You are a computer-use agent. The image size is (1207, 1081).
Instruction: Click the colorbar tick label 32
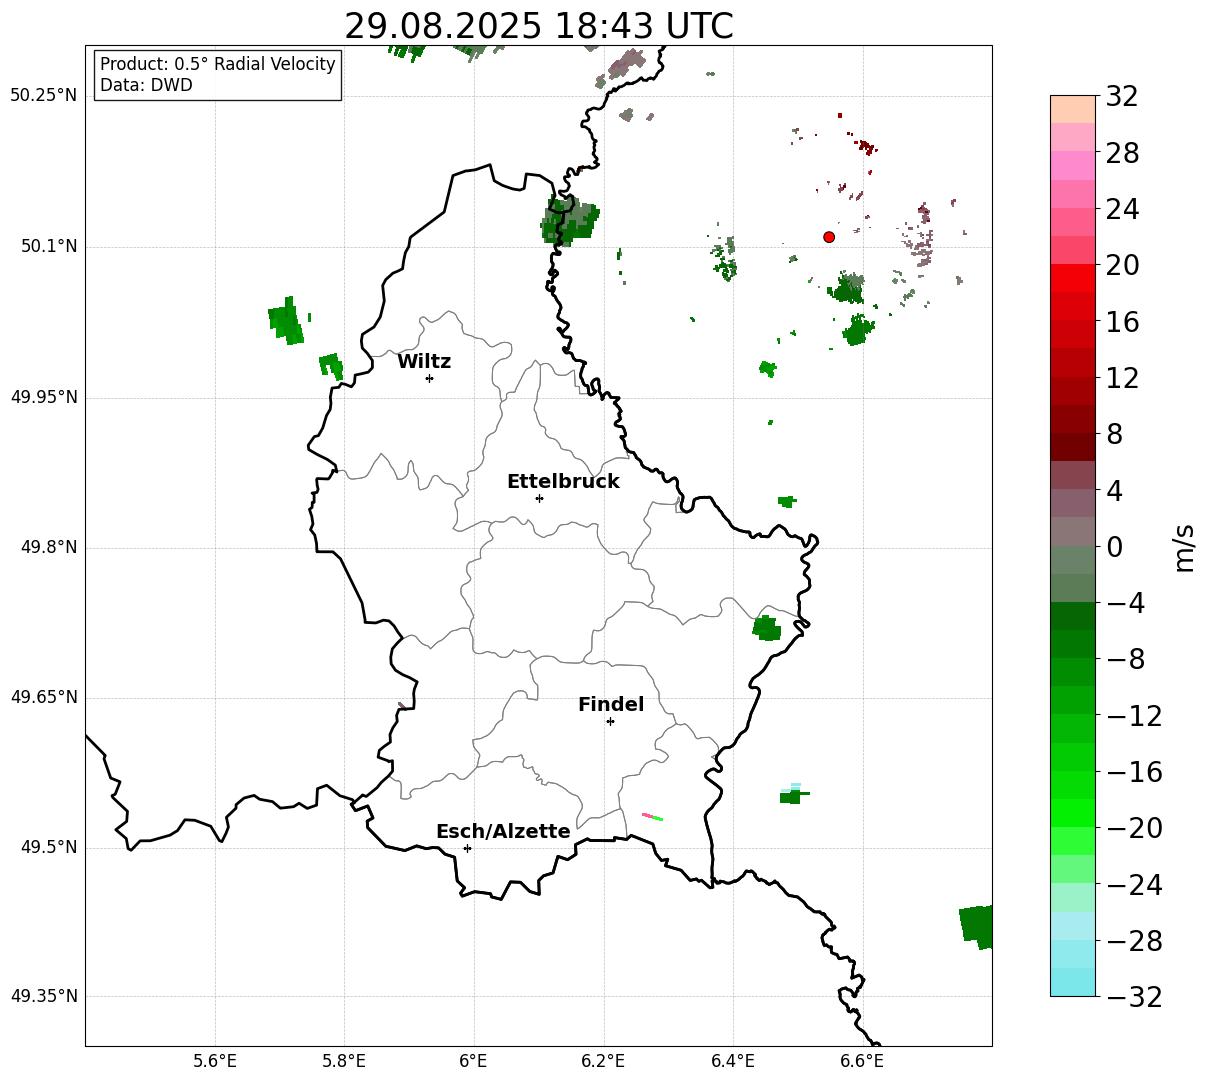1122,97
